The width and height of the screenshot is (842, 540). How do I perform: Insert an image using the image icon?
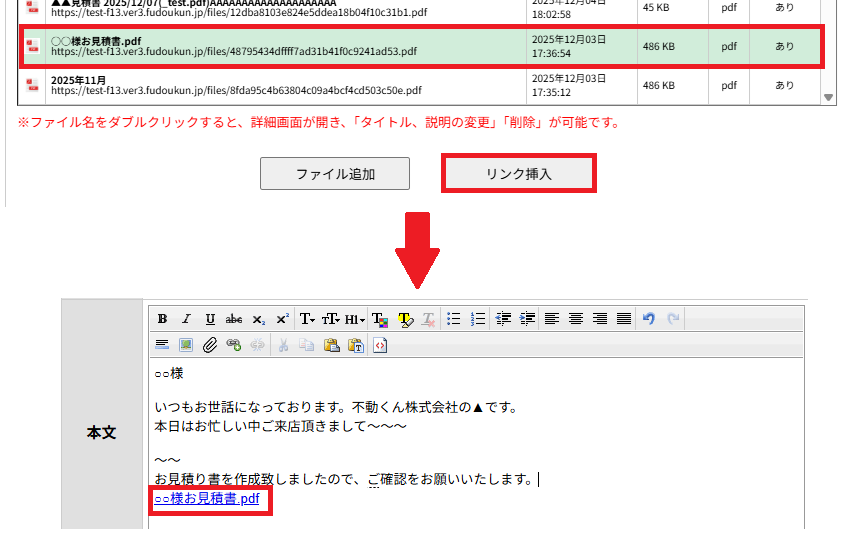pos(185,345)
